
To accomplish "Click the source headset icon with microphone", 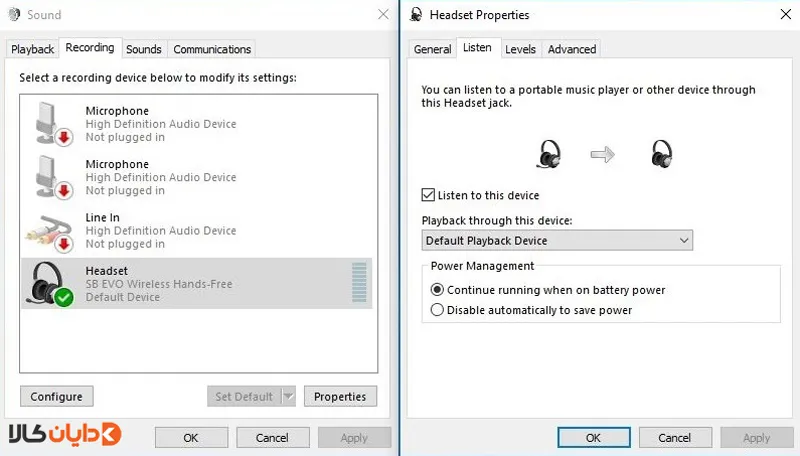I will point(548,154).
